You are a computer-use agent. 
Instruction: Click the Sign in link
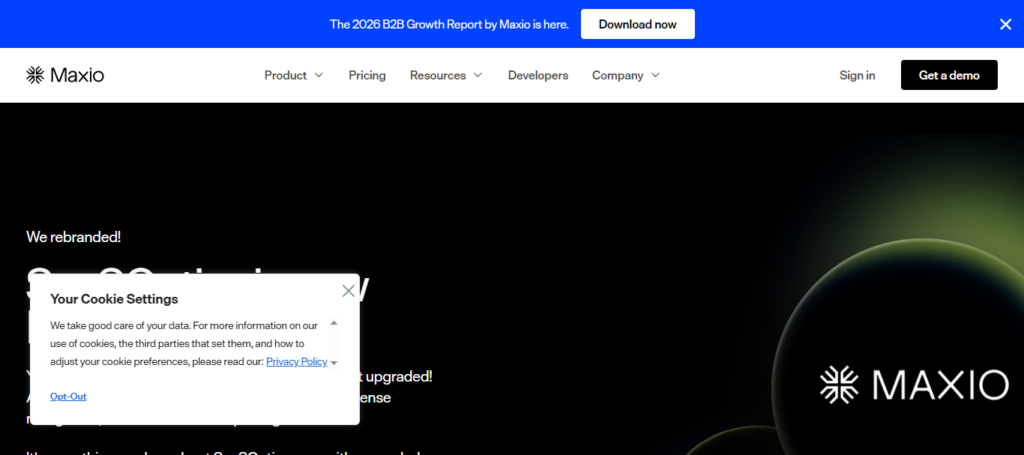click(857, 75)
